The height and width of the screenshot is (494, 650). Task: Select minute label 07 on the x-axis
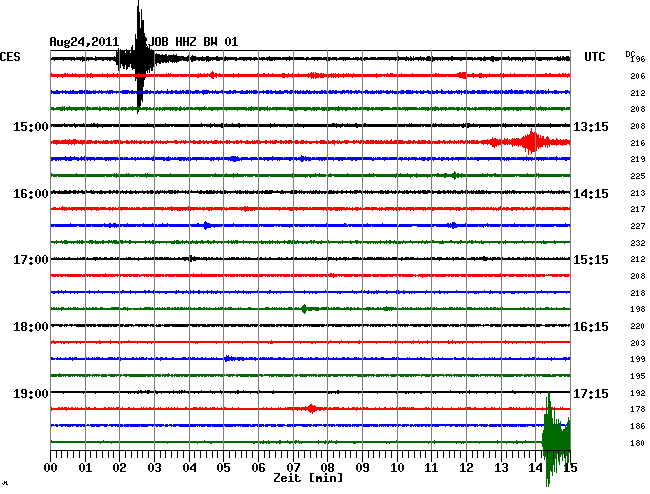coord(293,468)
